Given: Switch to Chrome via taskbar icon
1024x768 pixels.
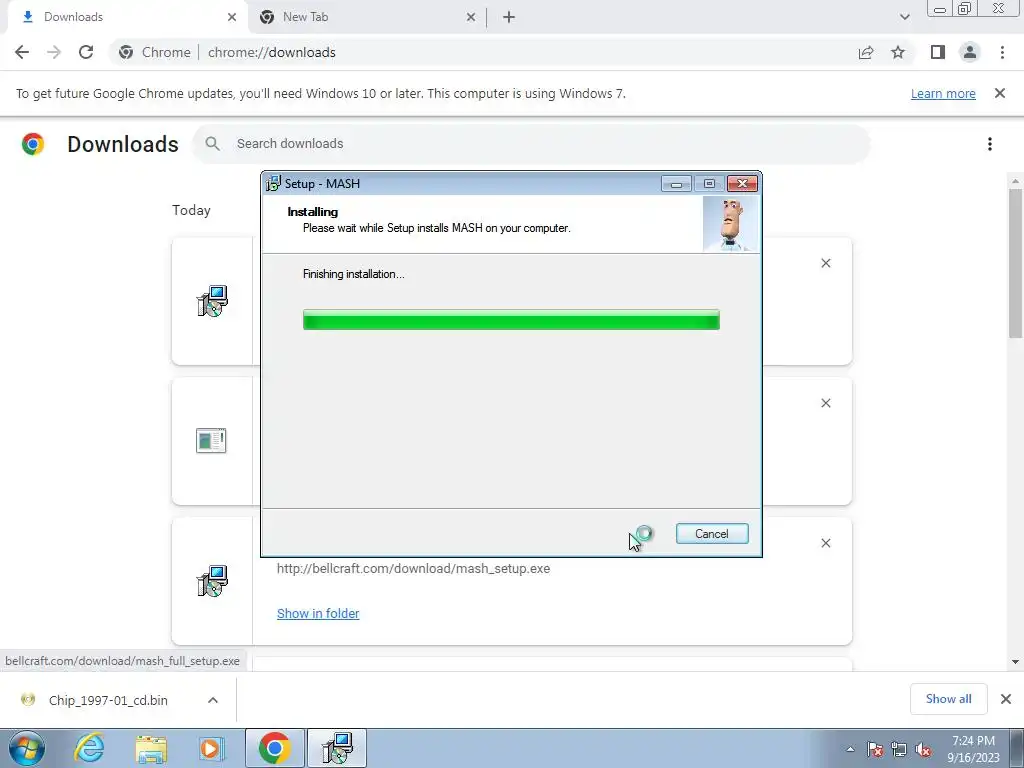Looking at the screenshot, I should [x=274, y=748].
